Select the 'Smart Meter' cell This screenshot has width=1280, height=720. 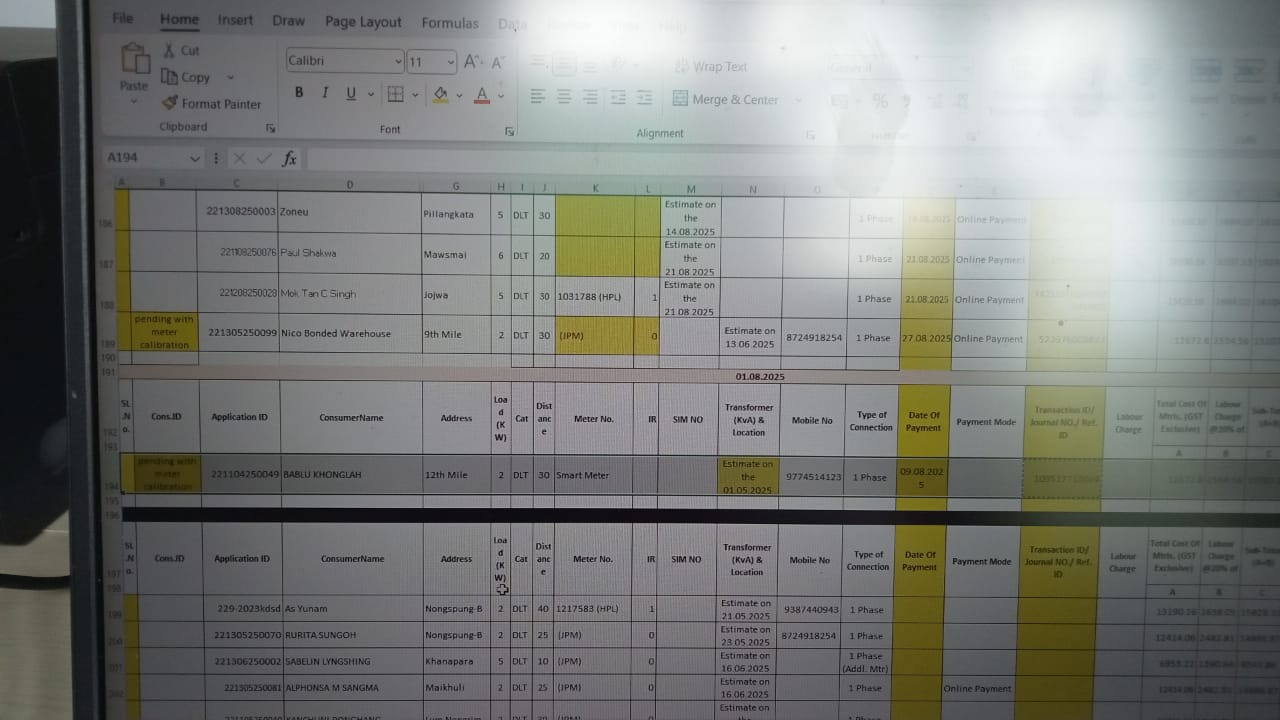(x=594, y=475)
